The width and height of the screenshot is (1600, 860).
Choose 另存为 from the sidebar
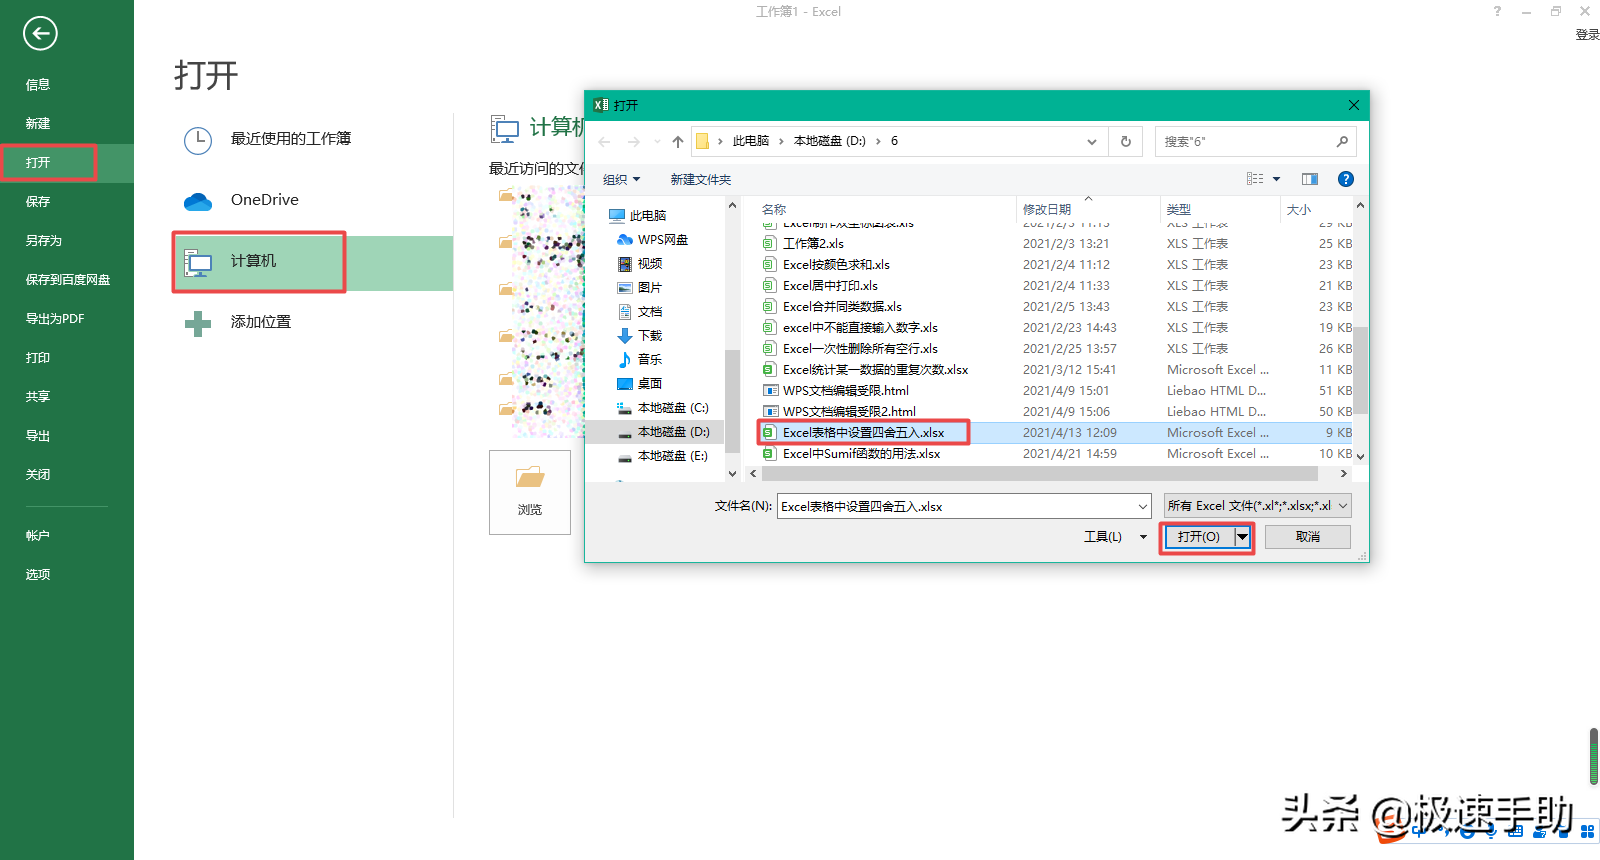click(44, 241)
